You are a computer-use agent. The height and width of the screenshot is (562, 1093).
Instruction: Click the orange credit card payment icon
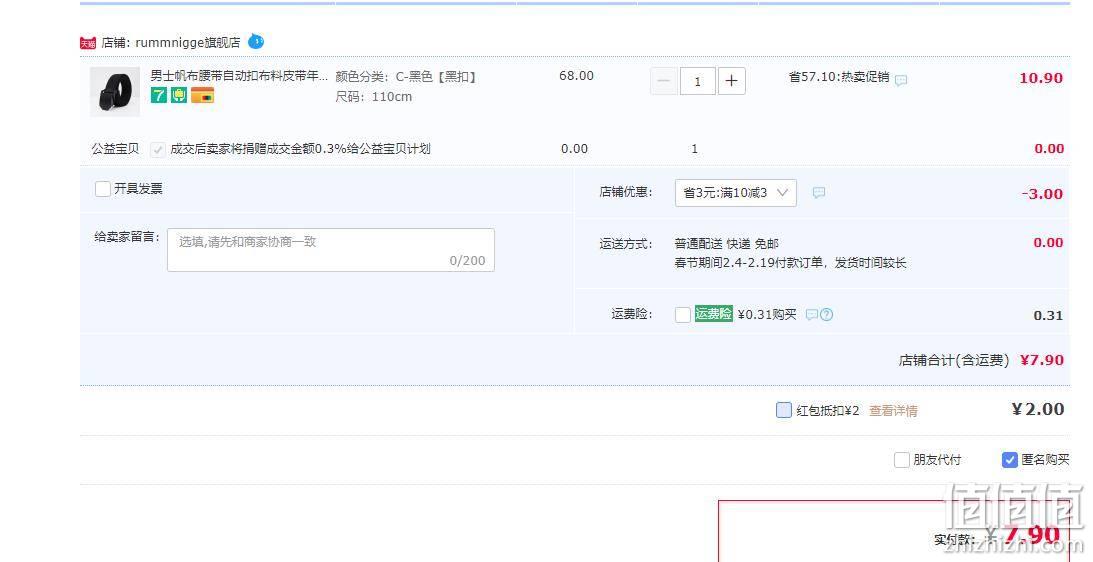tap(203, 96)
